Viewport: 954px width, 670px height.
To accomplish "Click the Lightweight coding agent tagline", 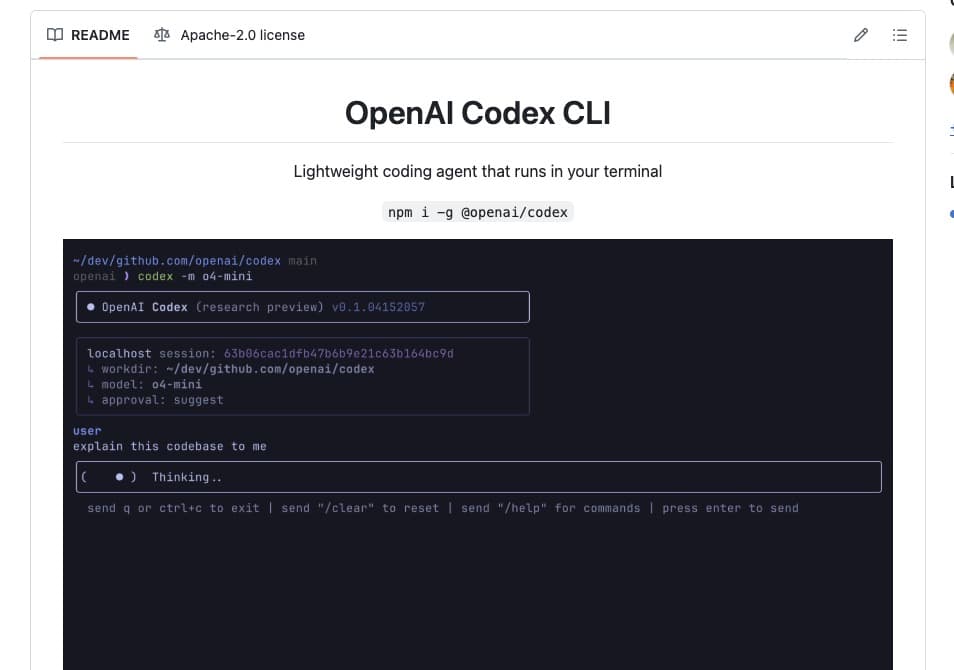I will [x=477, y=171].
